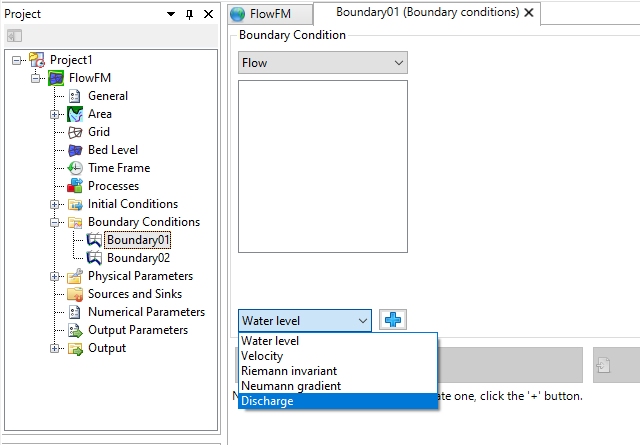This screenshot has width=640, height=445.
Task: Click the General document icon
Action: pyautogui.click(x=75, y=96)
